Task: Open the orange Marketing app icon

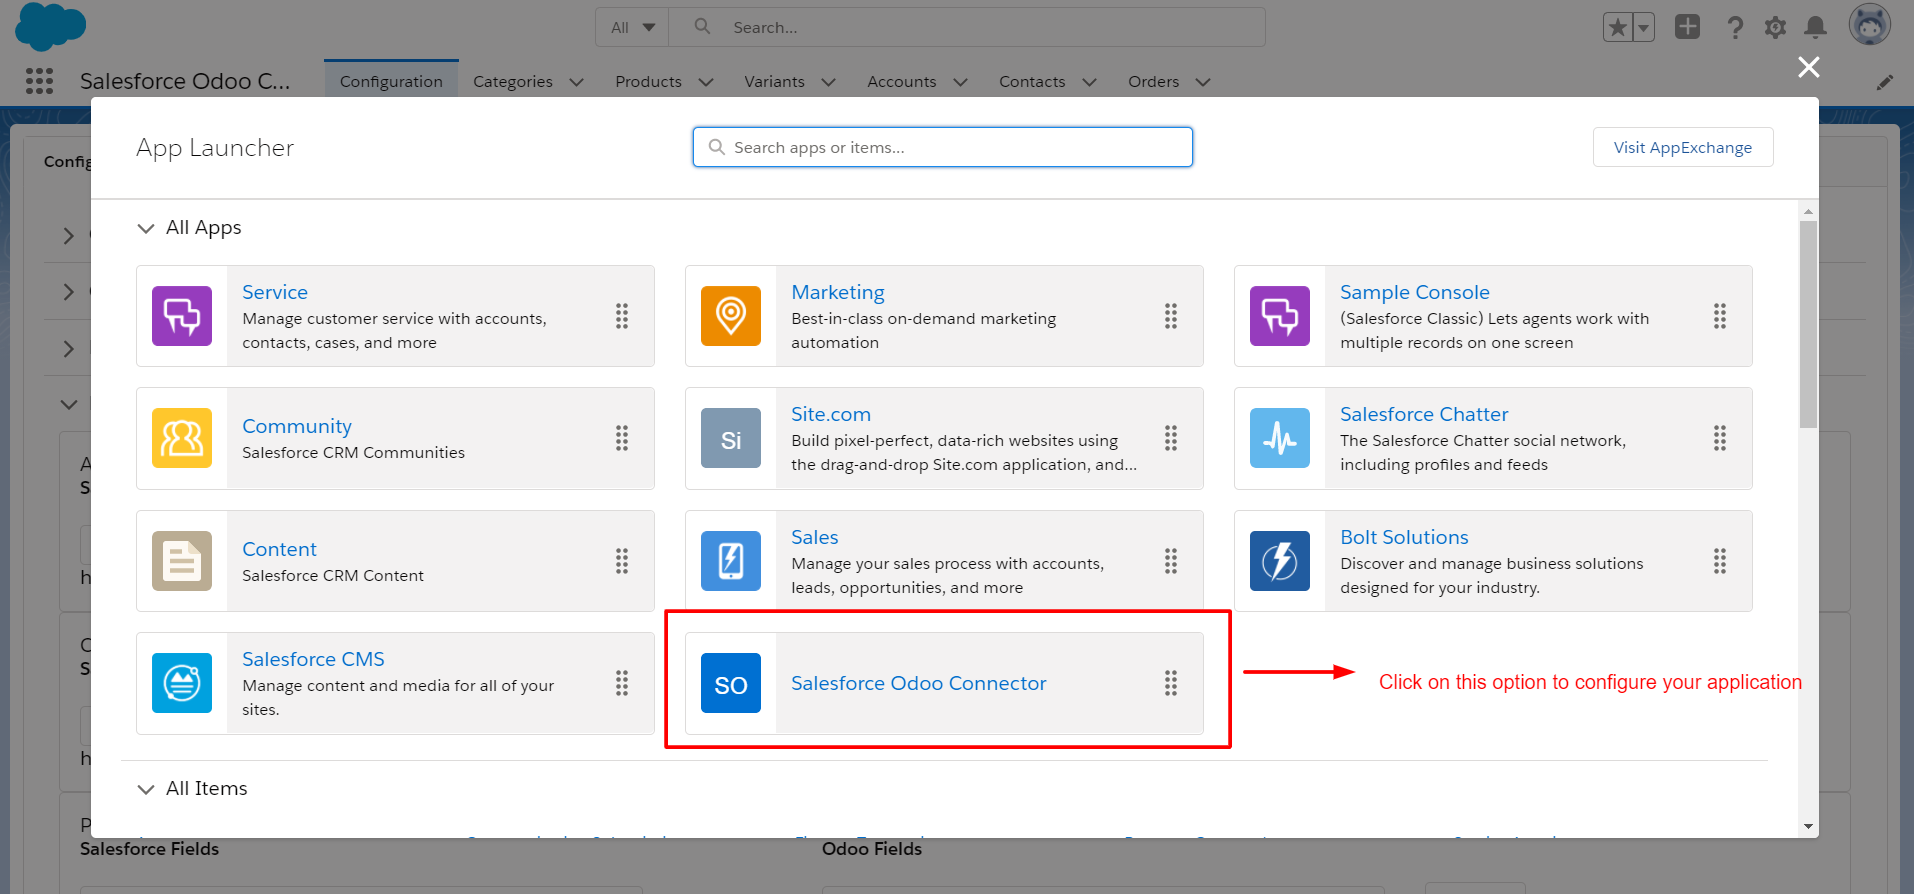Action: click(x=730, y=316)
